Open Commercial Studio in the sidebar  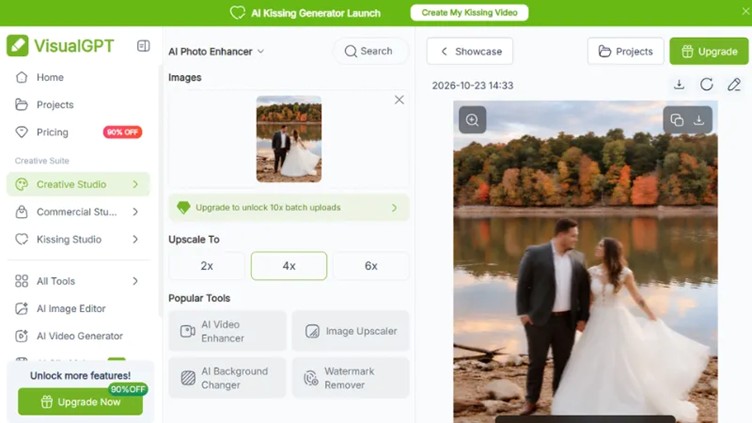pyautogui.click(x=77, y=212)
